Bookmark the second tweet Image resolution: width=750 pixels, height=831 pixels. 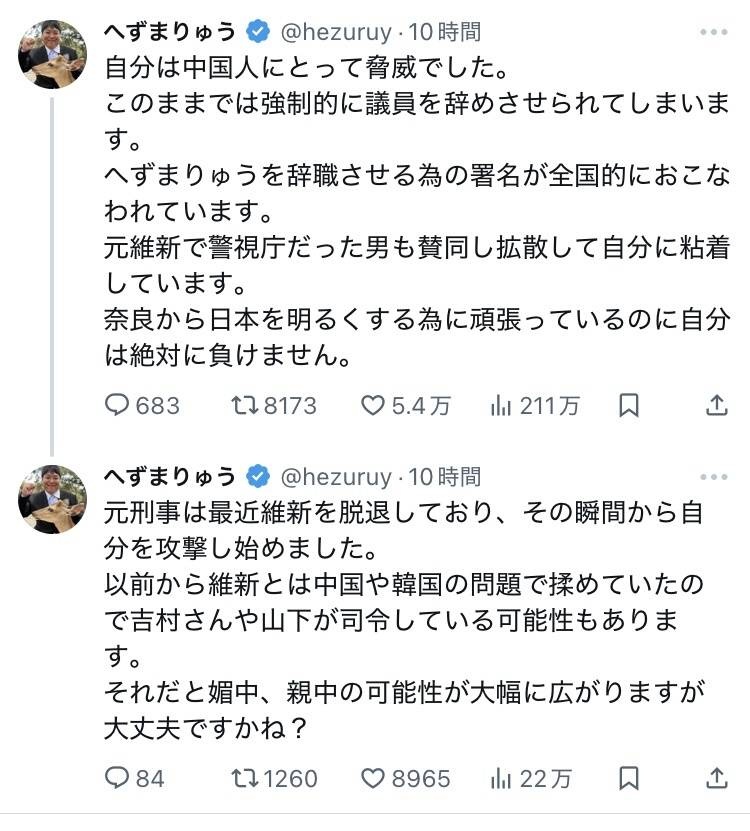(x=628, y=778)
